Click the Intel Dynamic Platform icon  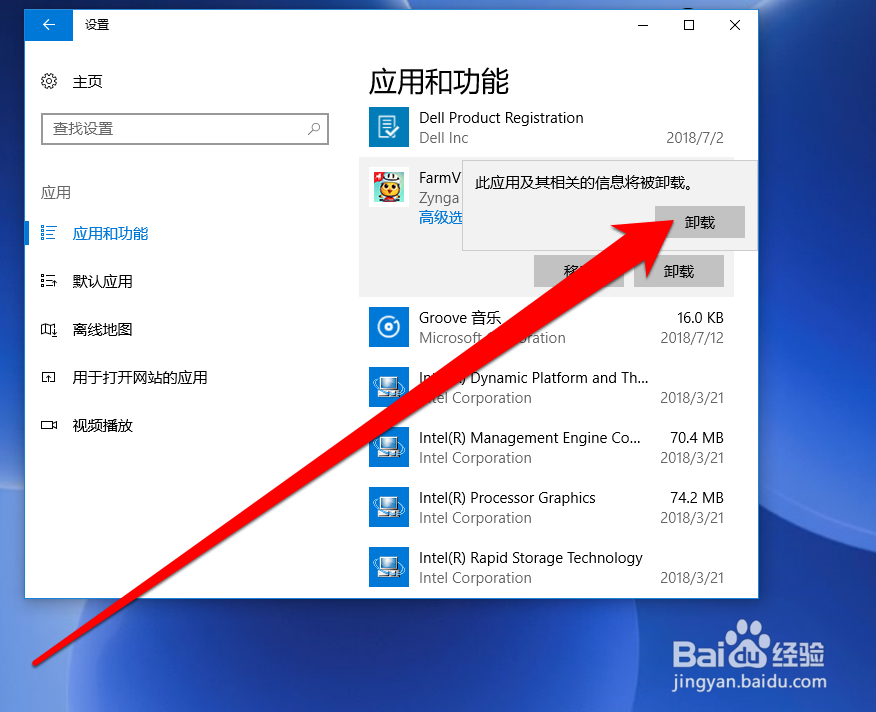(x=389, y=387)
